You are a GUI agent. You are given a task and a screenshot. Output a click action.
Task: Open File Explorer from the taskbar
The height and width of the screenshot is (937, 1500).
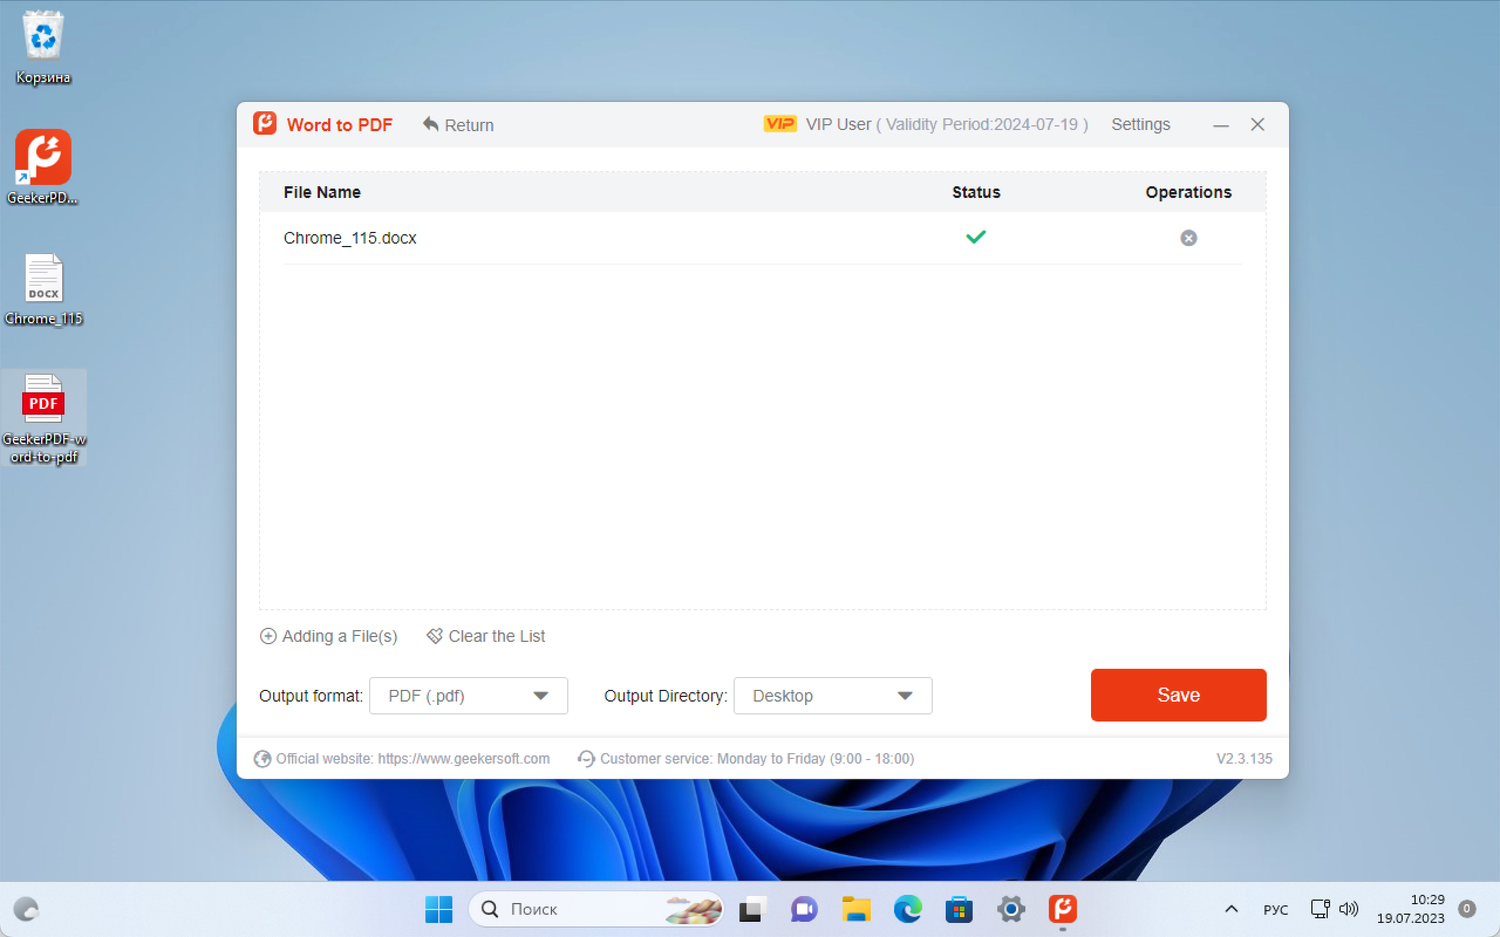[856, 909]
